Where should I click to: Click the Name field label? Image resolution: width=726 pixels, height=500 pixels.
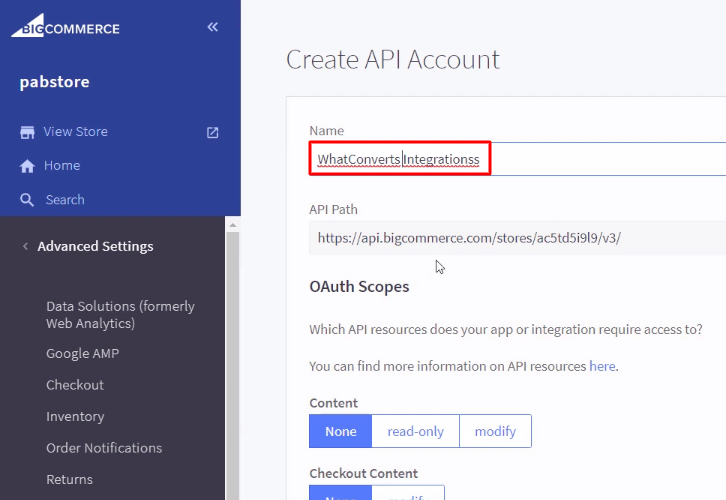click(x=326, y=131)
